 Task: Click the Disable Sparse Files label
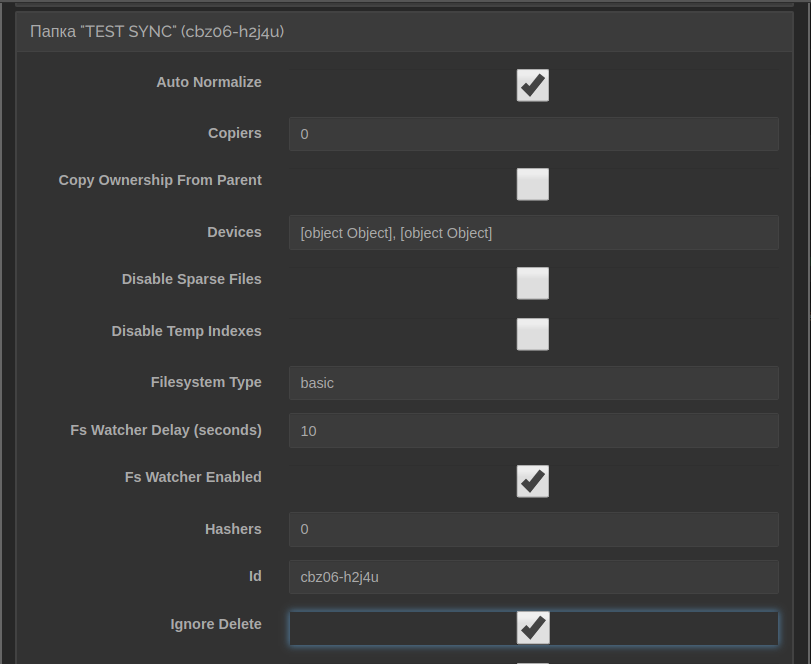[x=192, y=279]
